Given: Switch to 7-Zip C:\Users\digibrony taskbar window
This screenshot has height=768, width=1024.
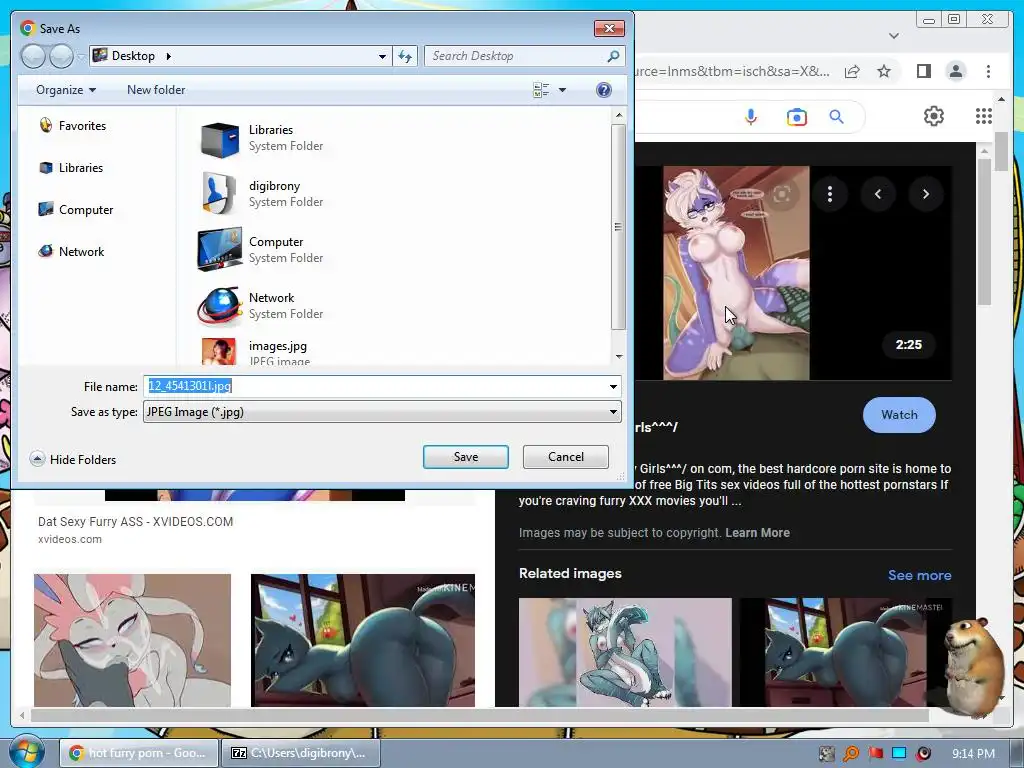Looking at the screenshot, I should point(300,753).
